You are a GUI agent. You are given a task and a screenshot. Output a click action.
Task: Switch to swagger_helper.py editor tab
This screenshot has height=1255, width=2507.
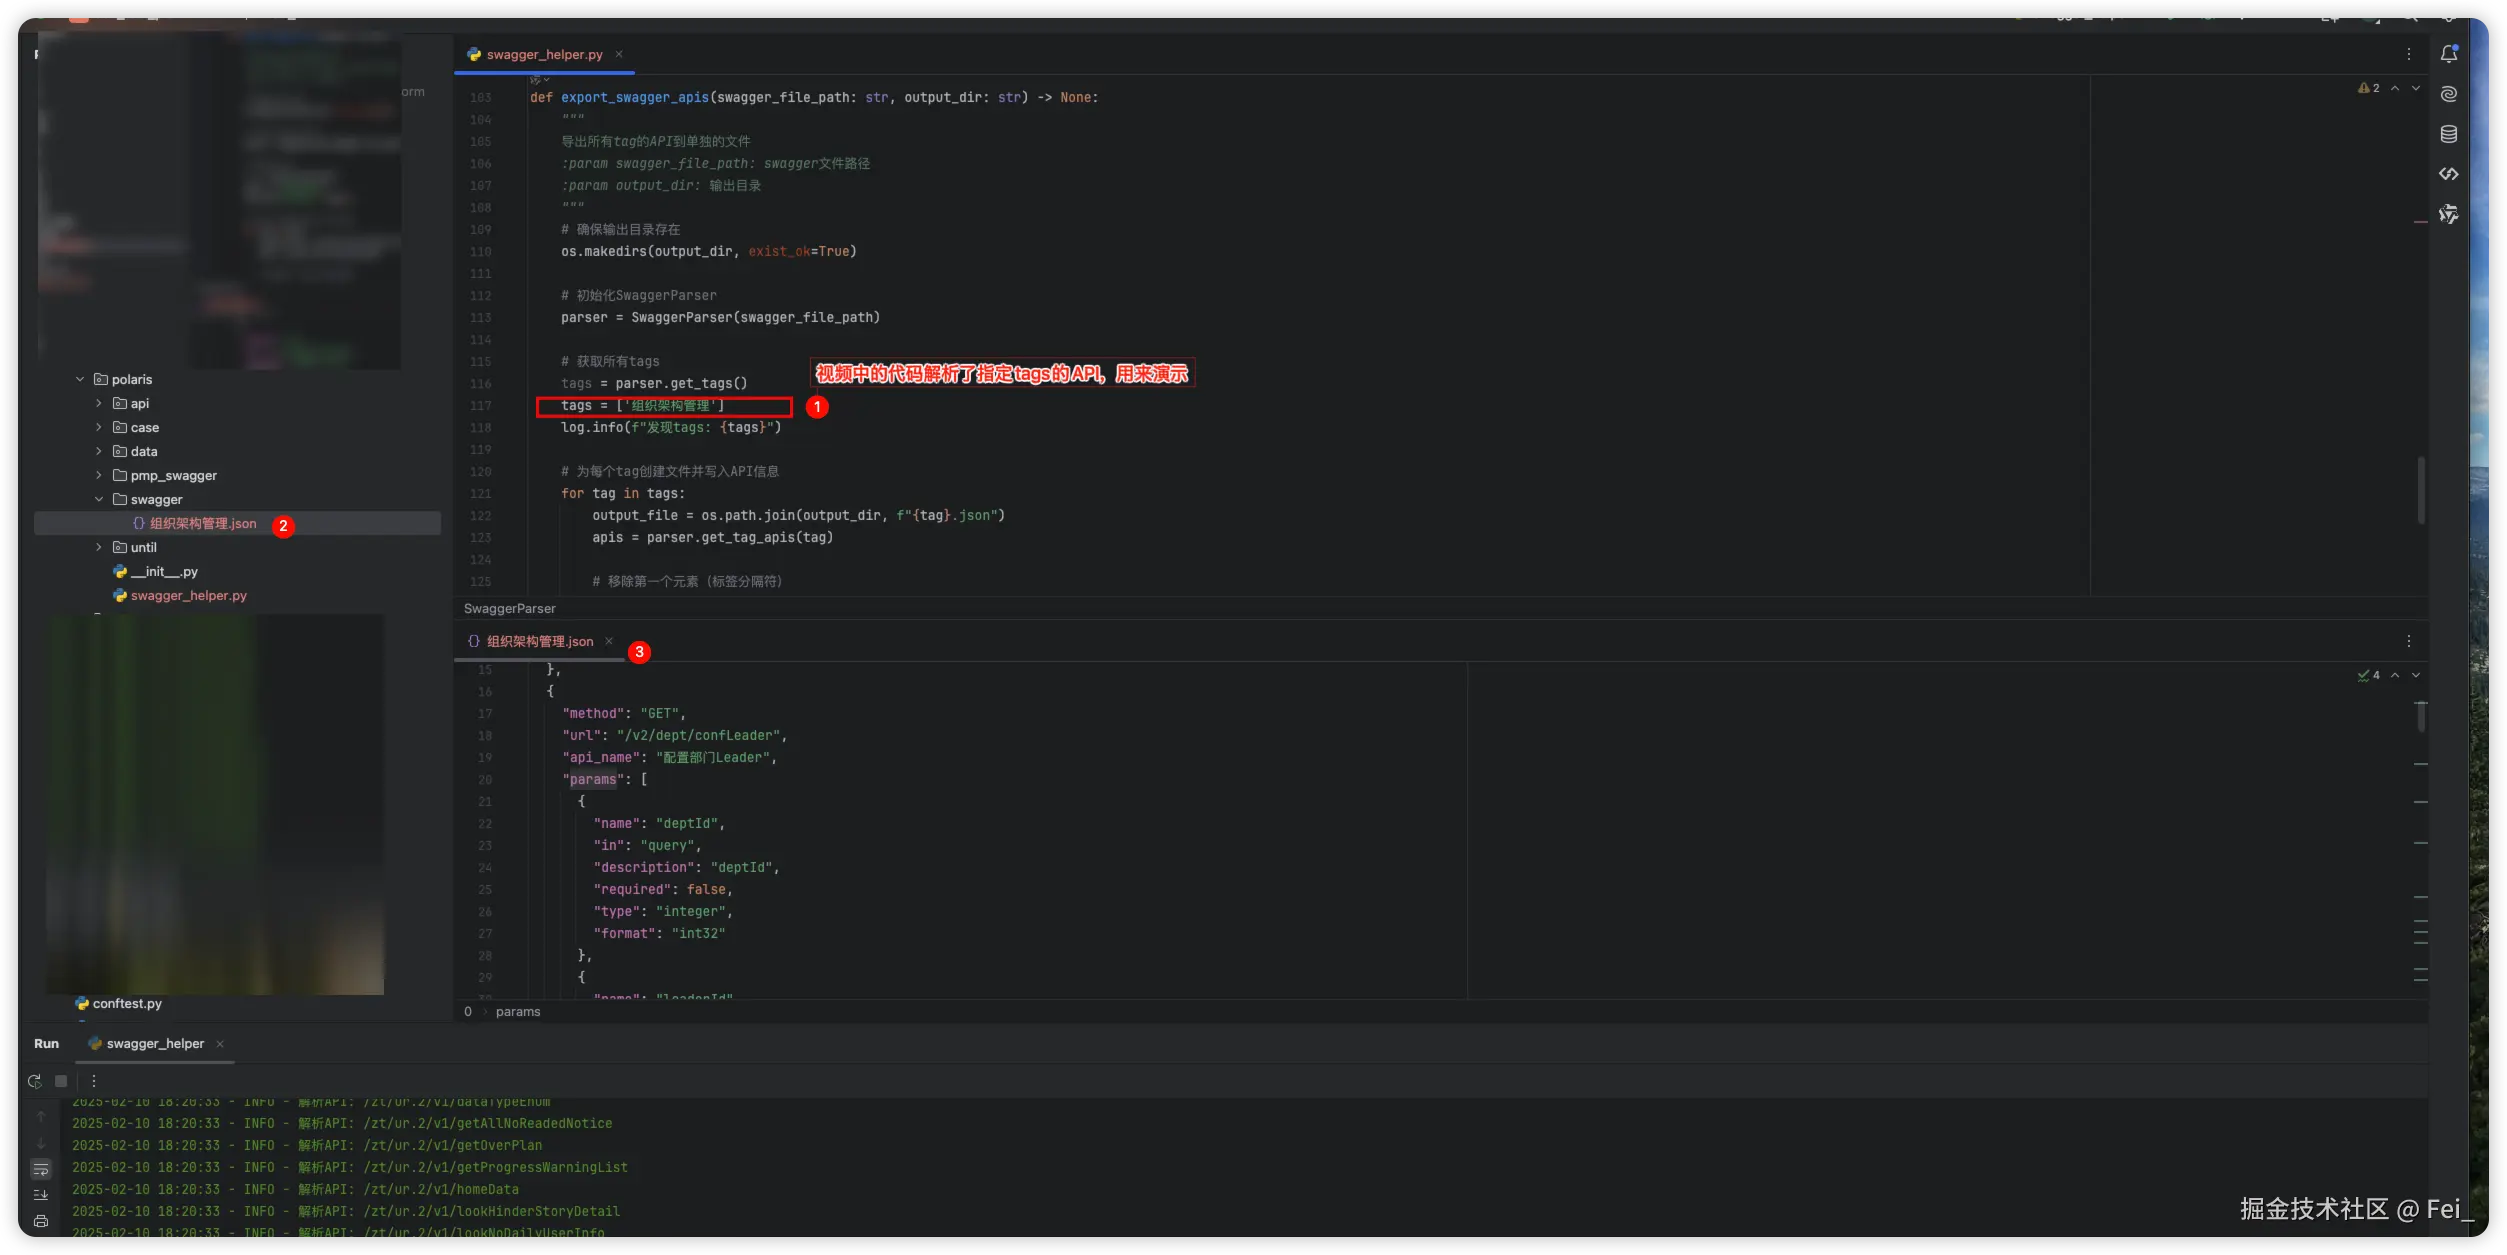543,55
